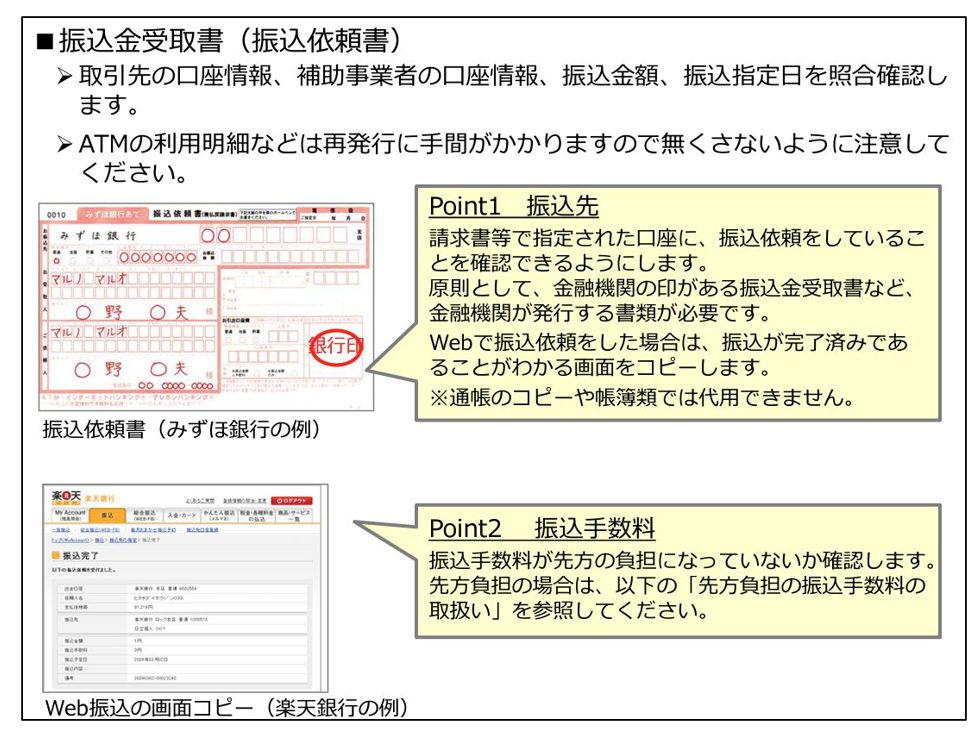This screenshot has height=729, width=972.
Task: Click the red 銀行印 stamp circle
Action: 336,347
